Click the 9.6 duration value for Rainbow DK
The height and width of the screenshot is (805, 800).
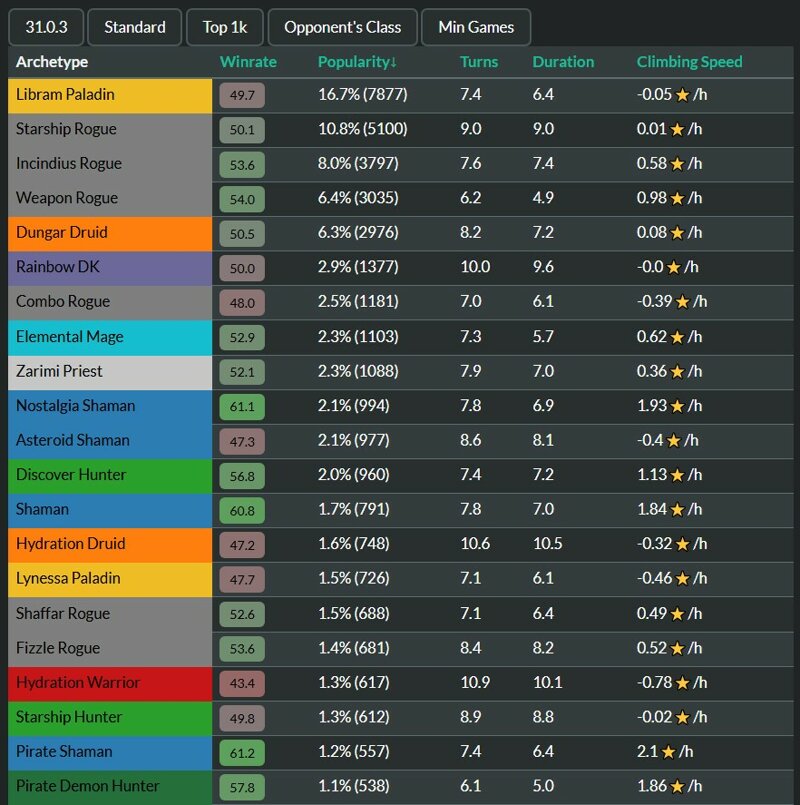543,267
